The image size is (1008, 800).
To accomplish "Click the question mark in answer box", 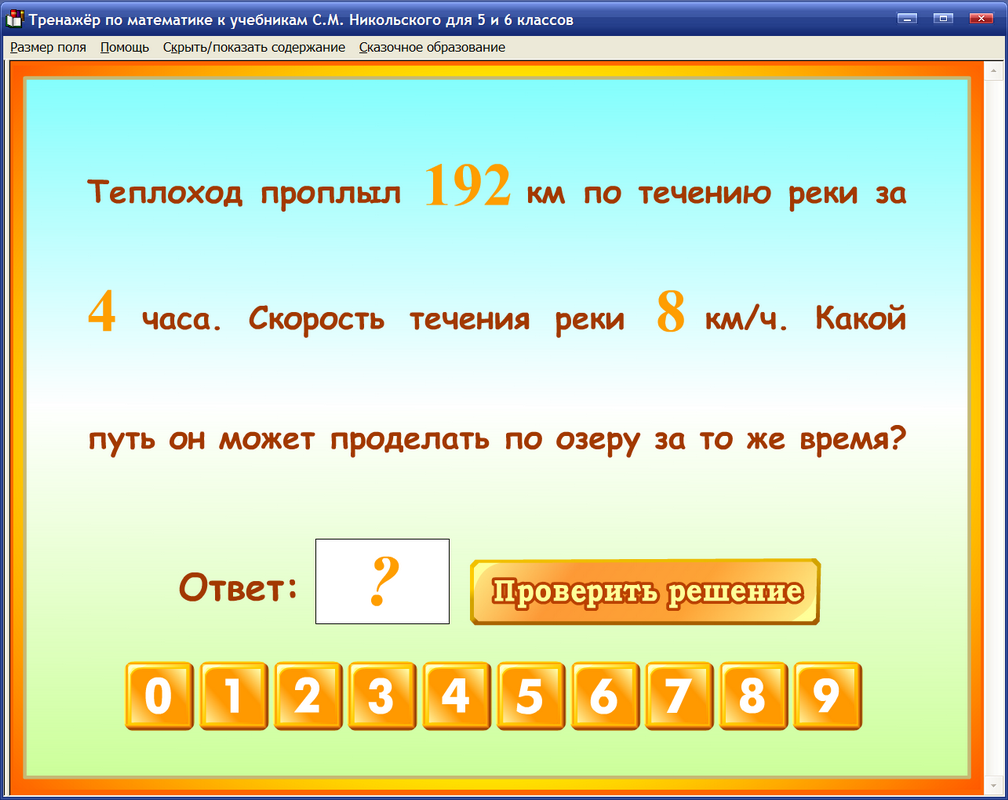I will pos(382,580).
